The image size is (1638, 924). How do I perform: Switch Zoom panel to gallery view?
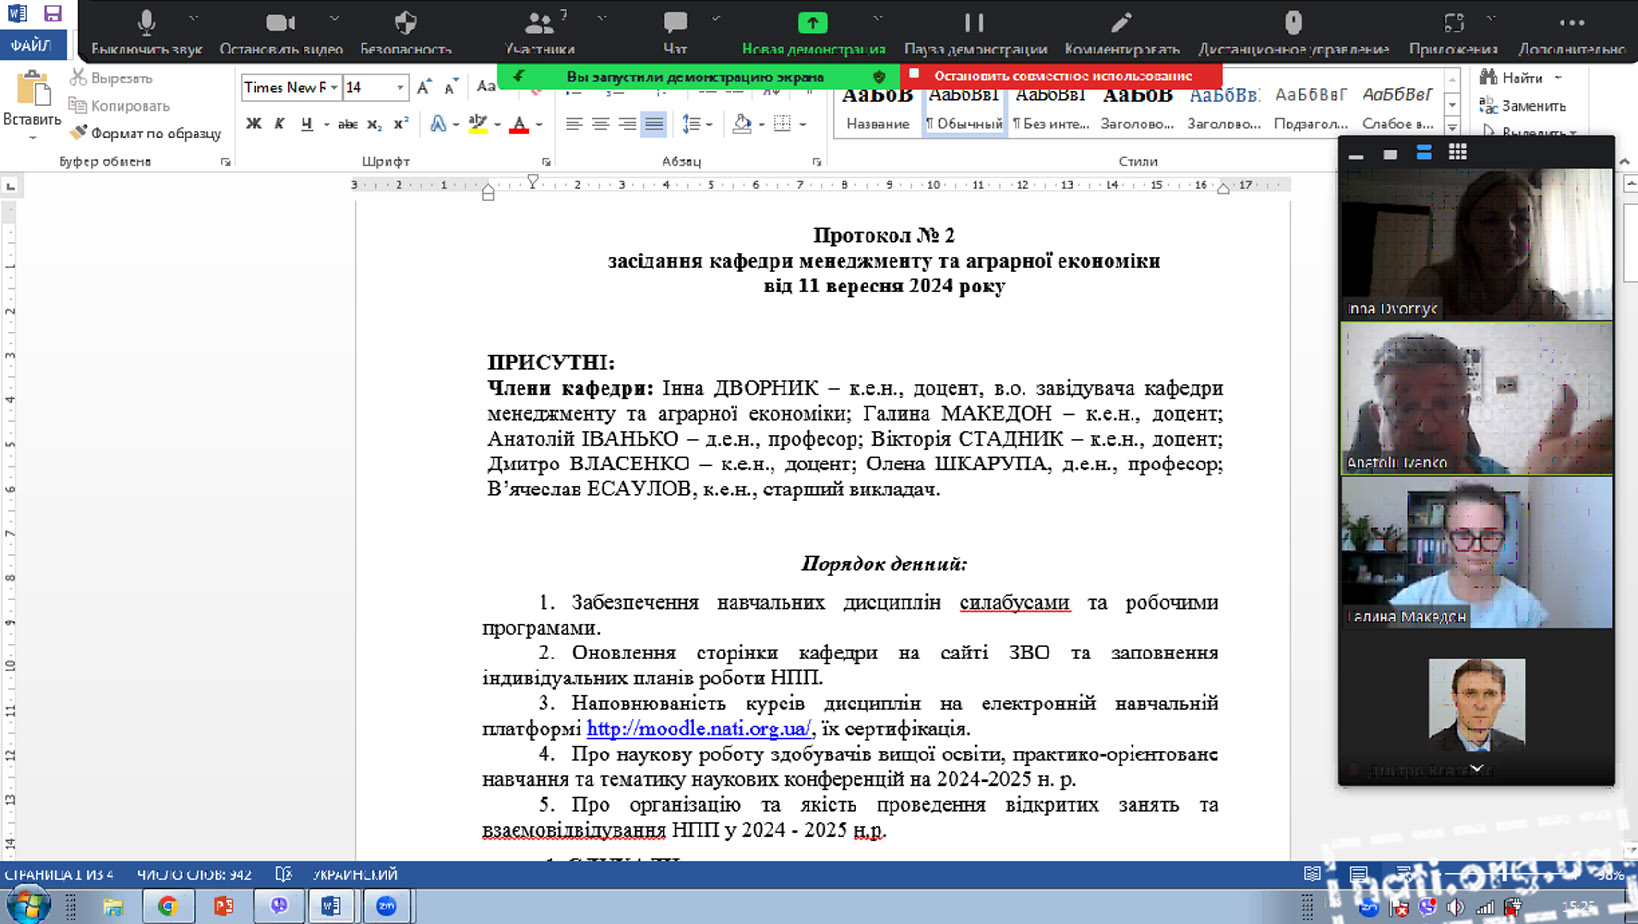pos(1457,152)
